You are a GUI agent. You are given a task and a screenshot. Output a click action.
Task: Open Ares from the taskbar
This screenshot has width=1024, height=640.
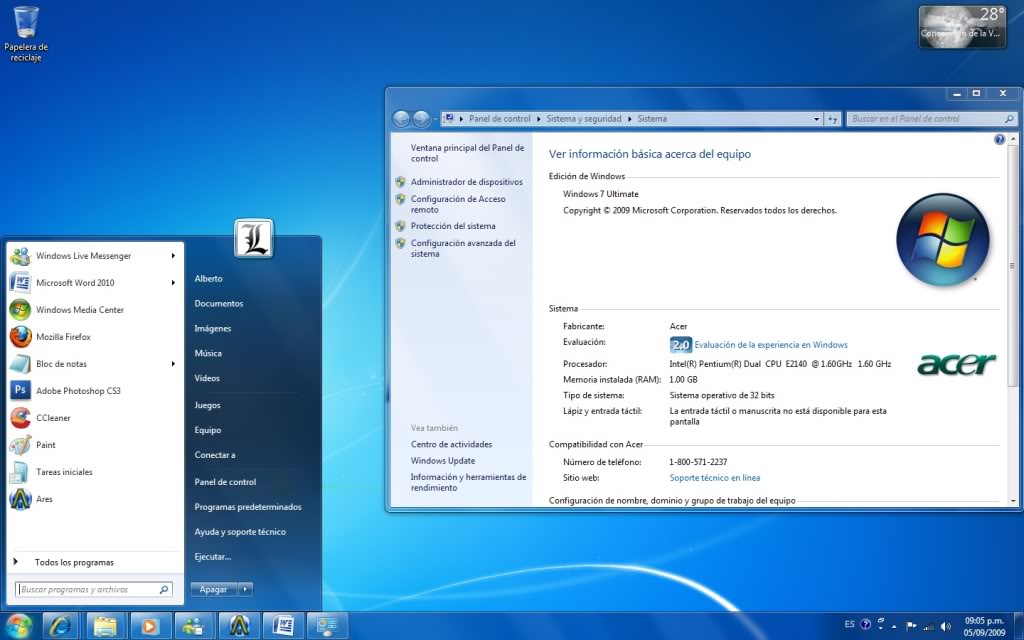pos(240,626)
